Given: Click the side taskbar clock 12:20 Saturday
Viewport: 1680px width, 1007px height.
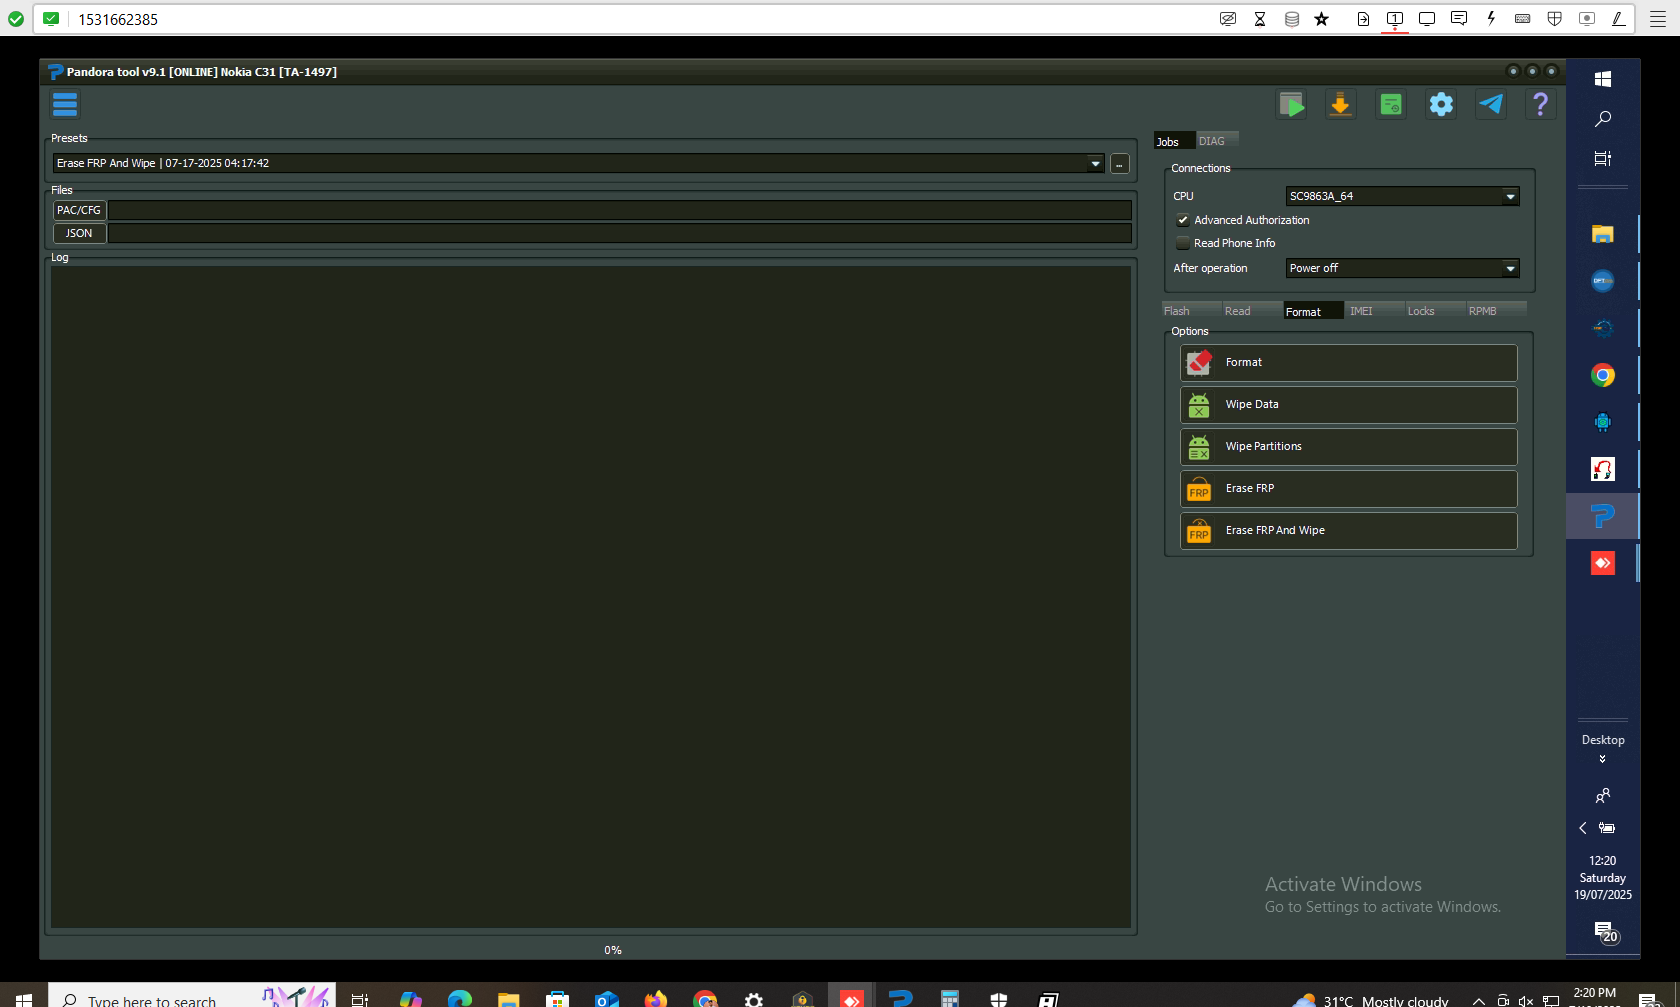Looking at the screenshot, I should point(1603,878).
